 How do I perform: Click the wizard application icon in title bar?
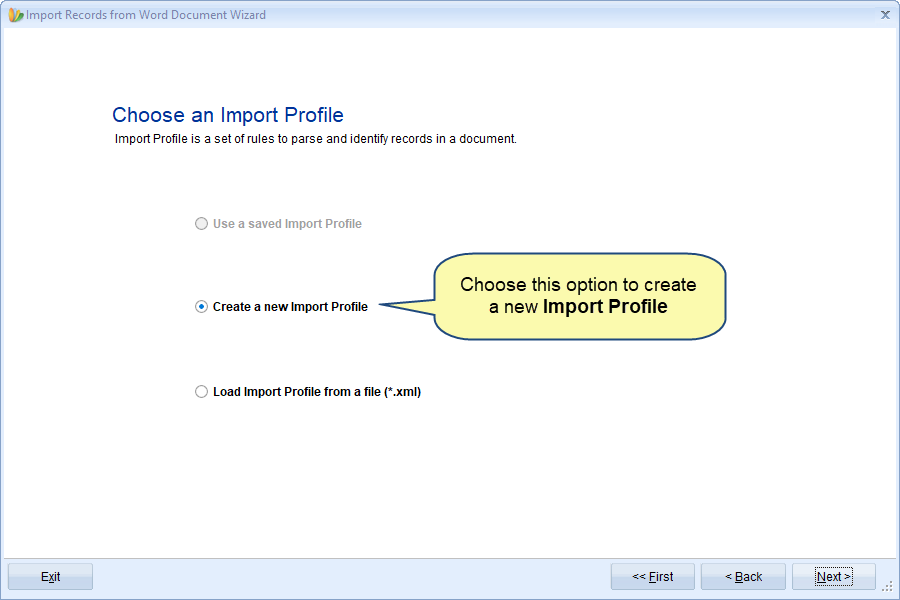(x=15, y=15)
